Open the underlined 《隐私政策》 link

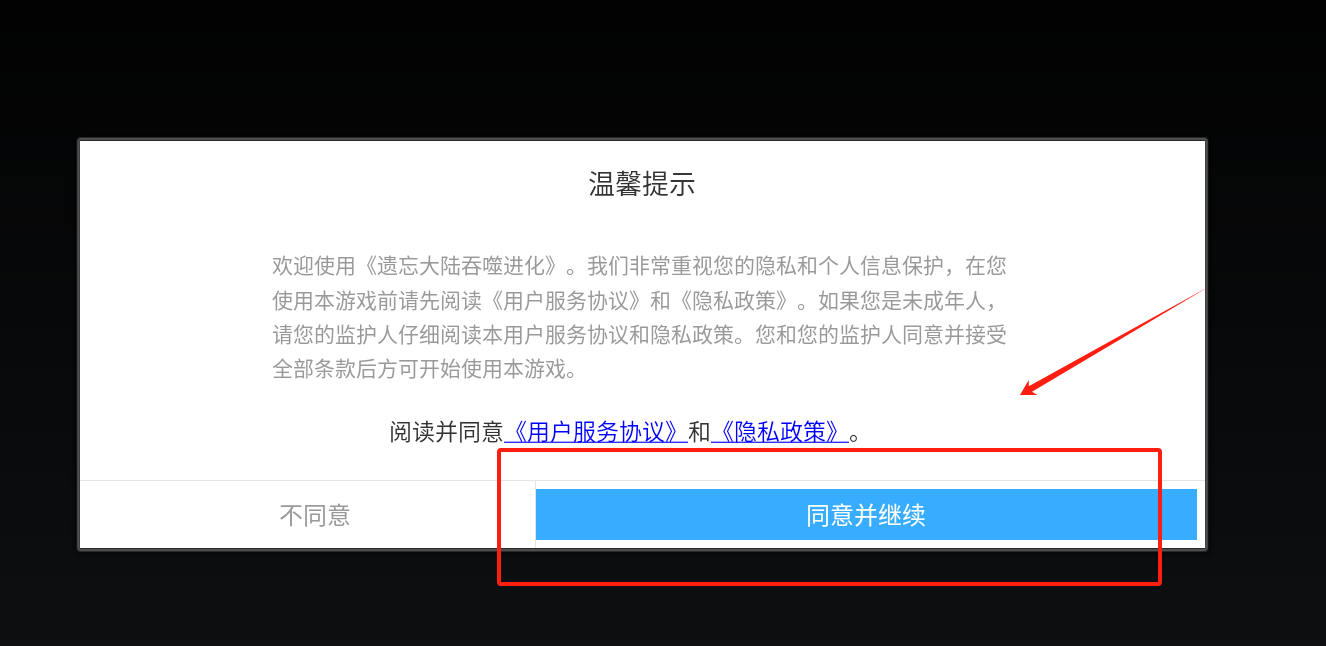pos(780,432)
